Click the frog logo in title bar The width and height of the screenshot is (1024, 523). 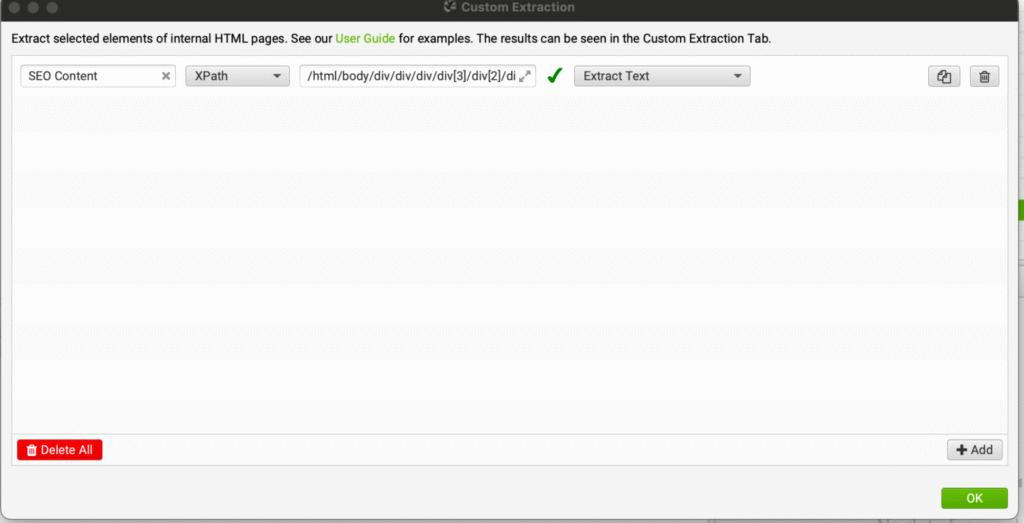tap(450, 7)
